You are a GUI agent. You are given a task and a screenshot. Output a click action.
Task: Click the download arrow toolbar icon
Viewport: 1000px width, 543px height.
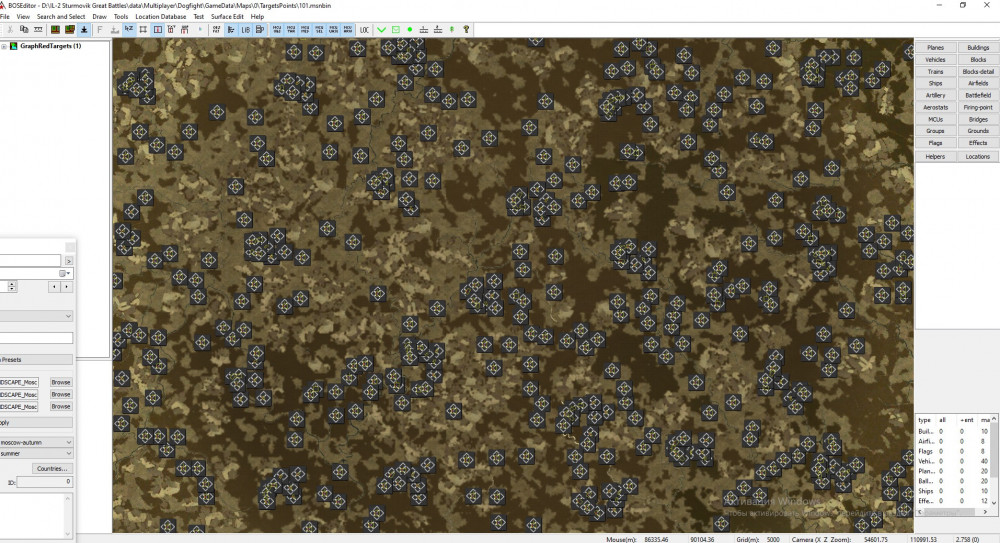[84, 30]
